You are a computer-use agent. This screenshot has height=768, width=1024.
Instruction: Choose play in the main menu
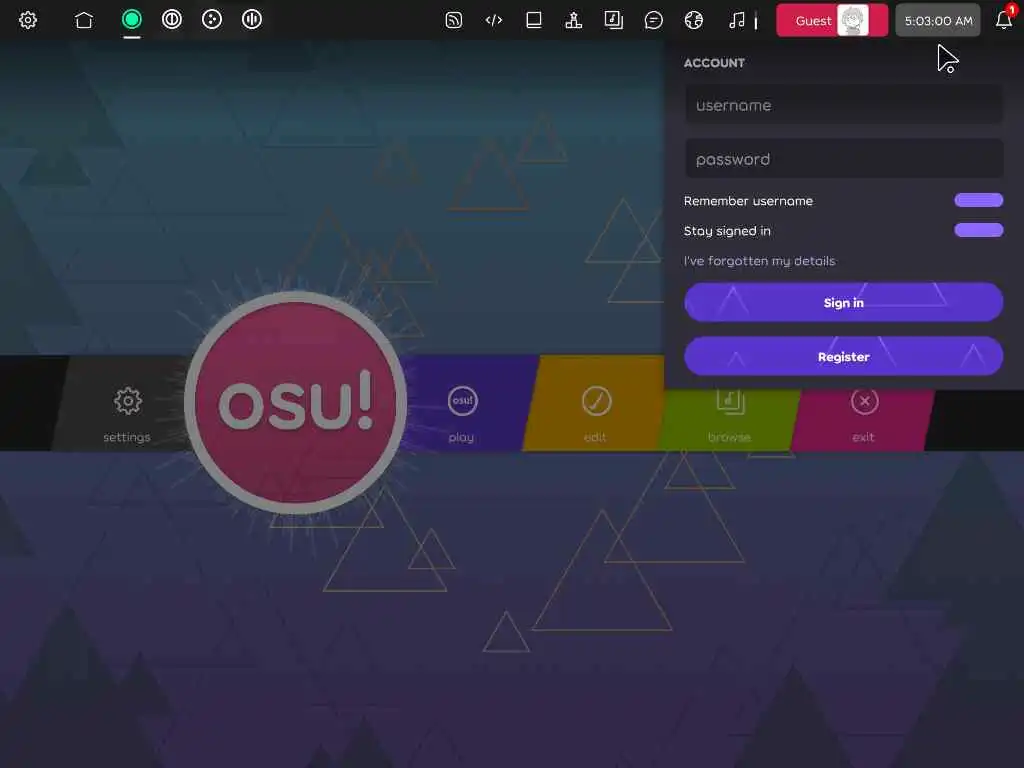(x=462, y=413)
